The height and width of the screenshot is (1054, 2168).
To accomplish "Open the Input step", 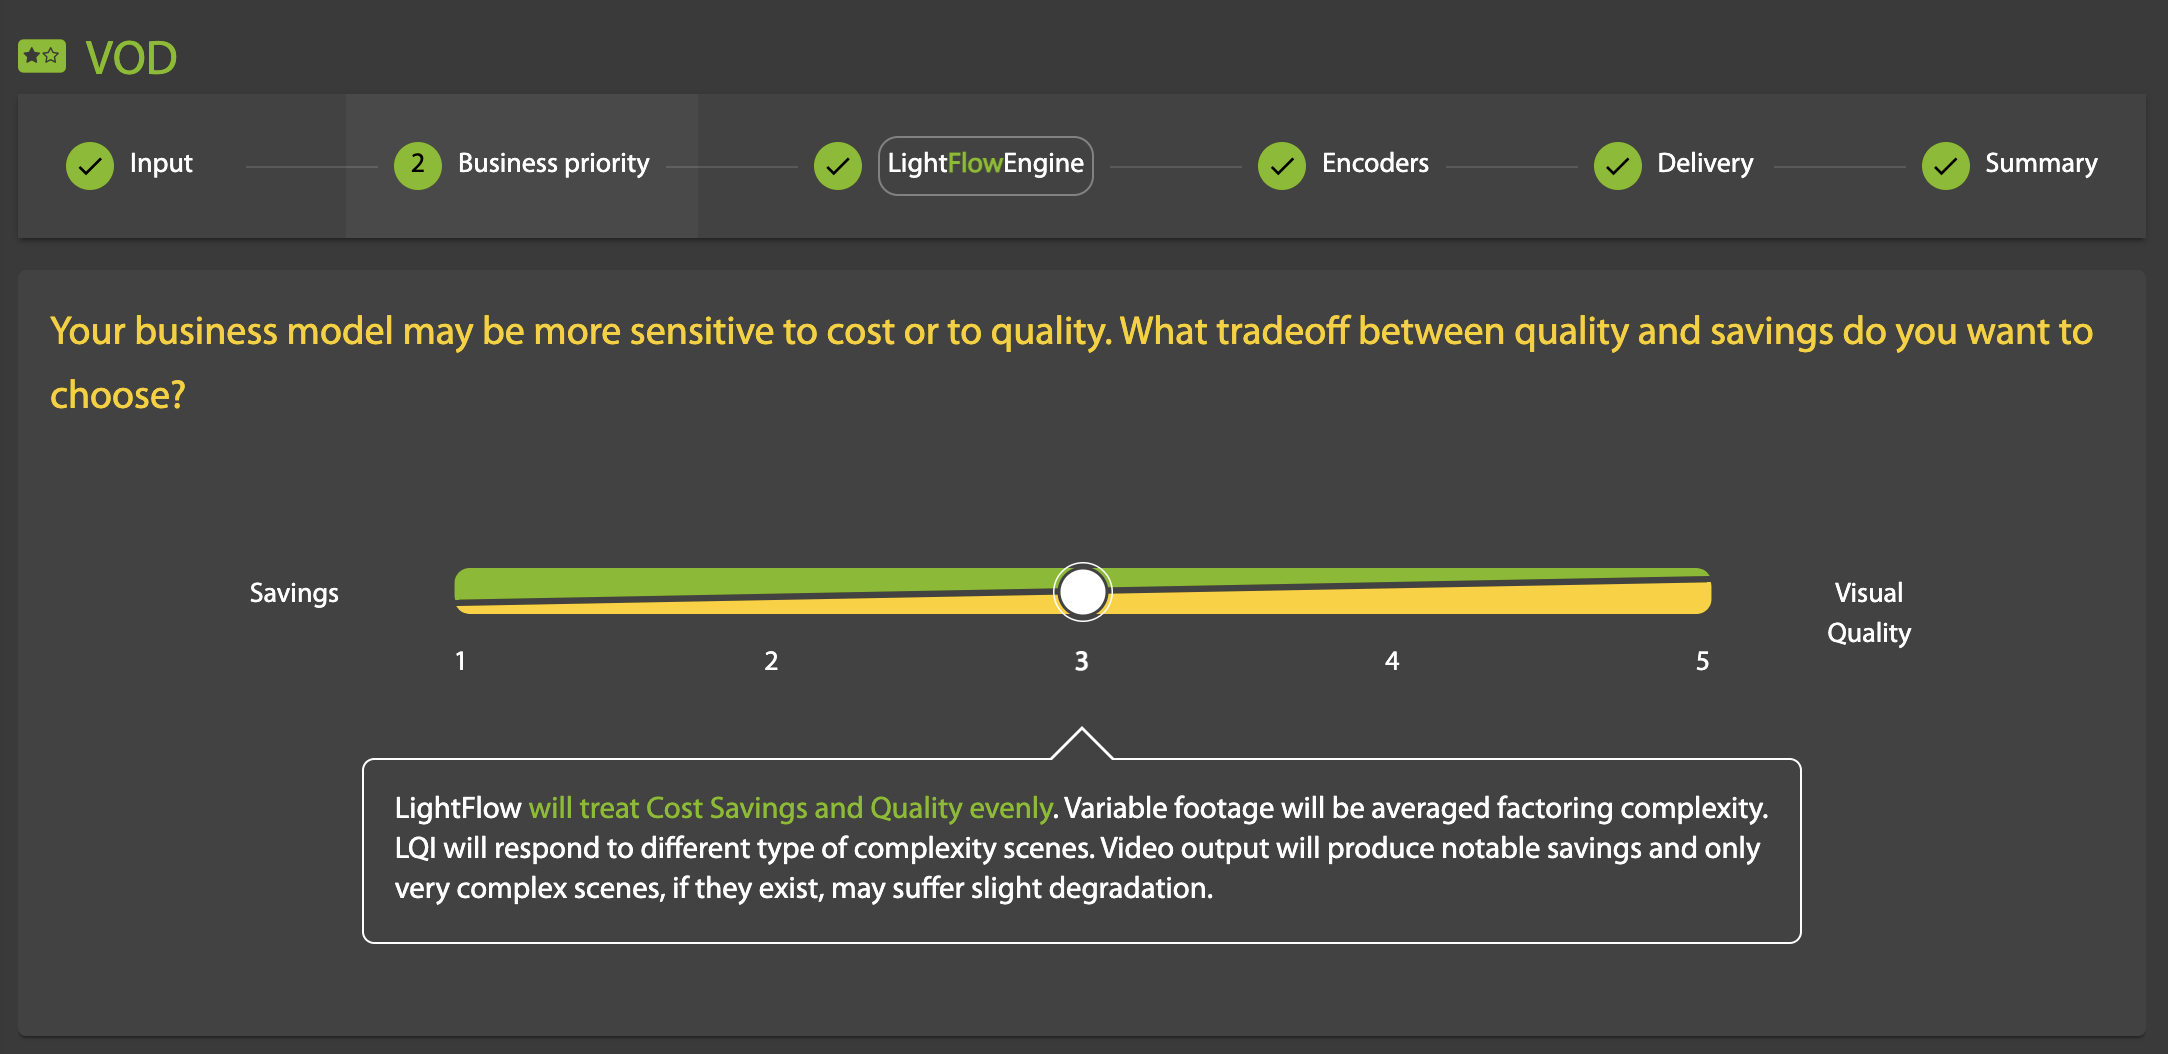I will coord(161,163).
